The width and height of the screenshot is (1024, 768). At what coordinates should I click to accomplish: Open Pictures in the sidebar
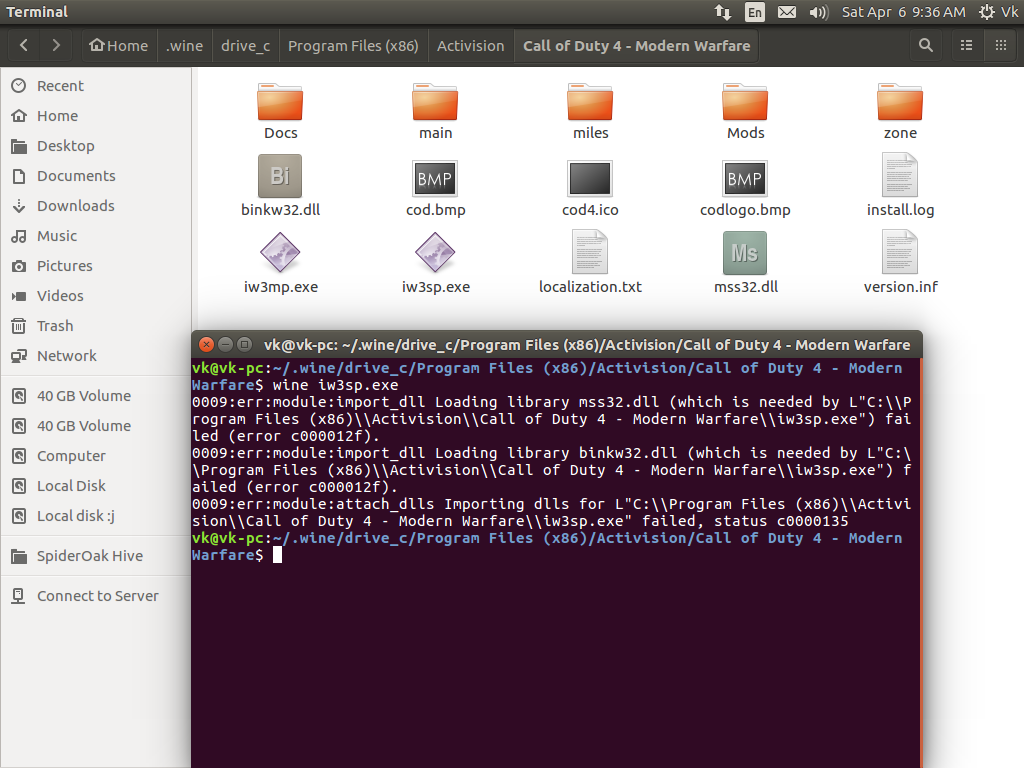[x=96, y=266]
